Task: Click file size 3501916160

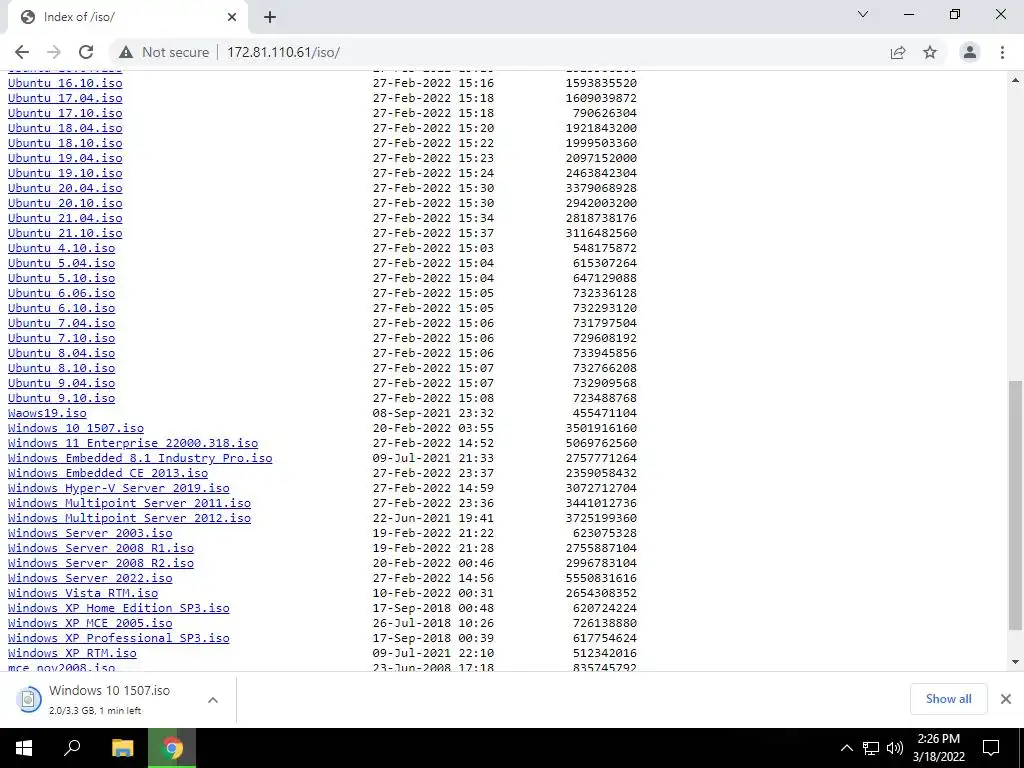Action: pos(601,428)
